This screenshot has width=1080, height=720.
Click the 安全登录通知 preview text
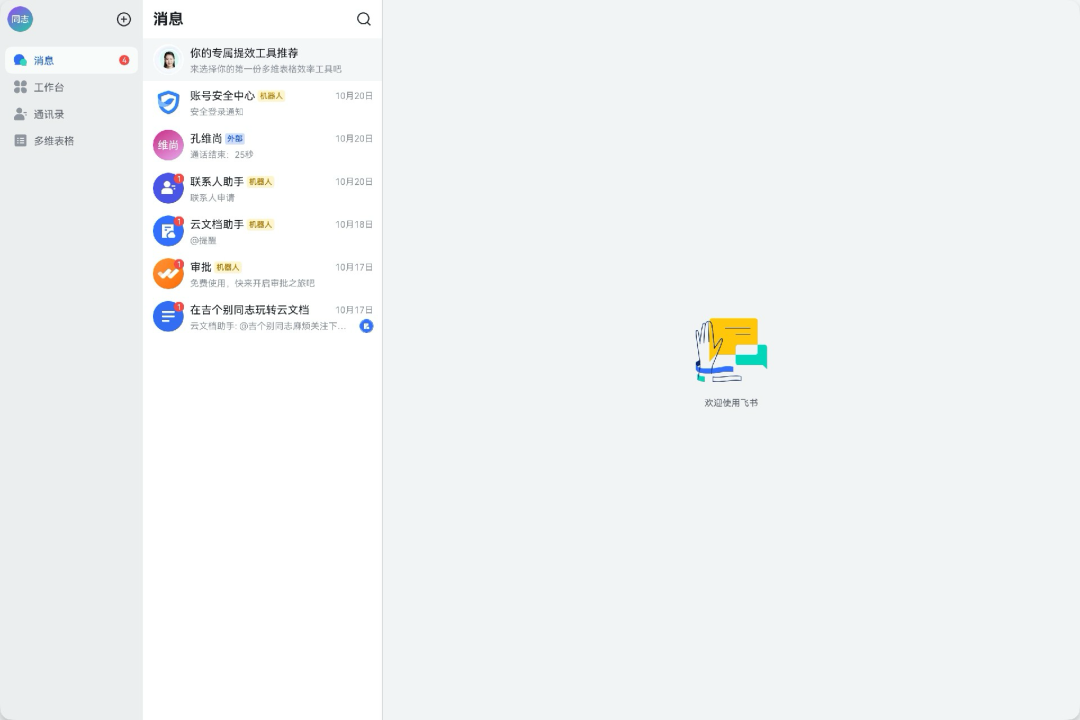pos(216,112)
